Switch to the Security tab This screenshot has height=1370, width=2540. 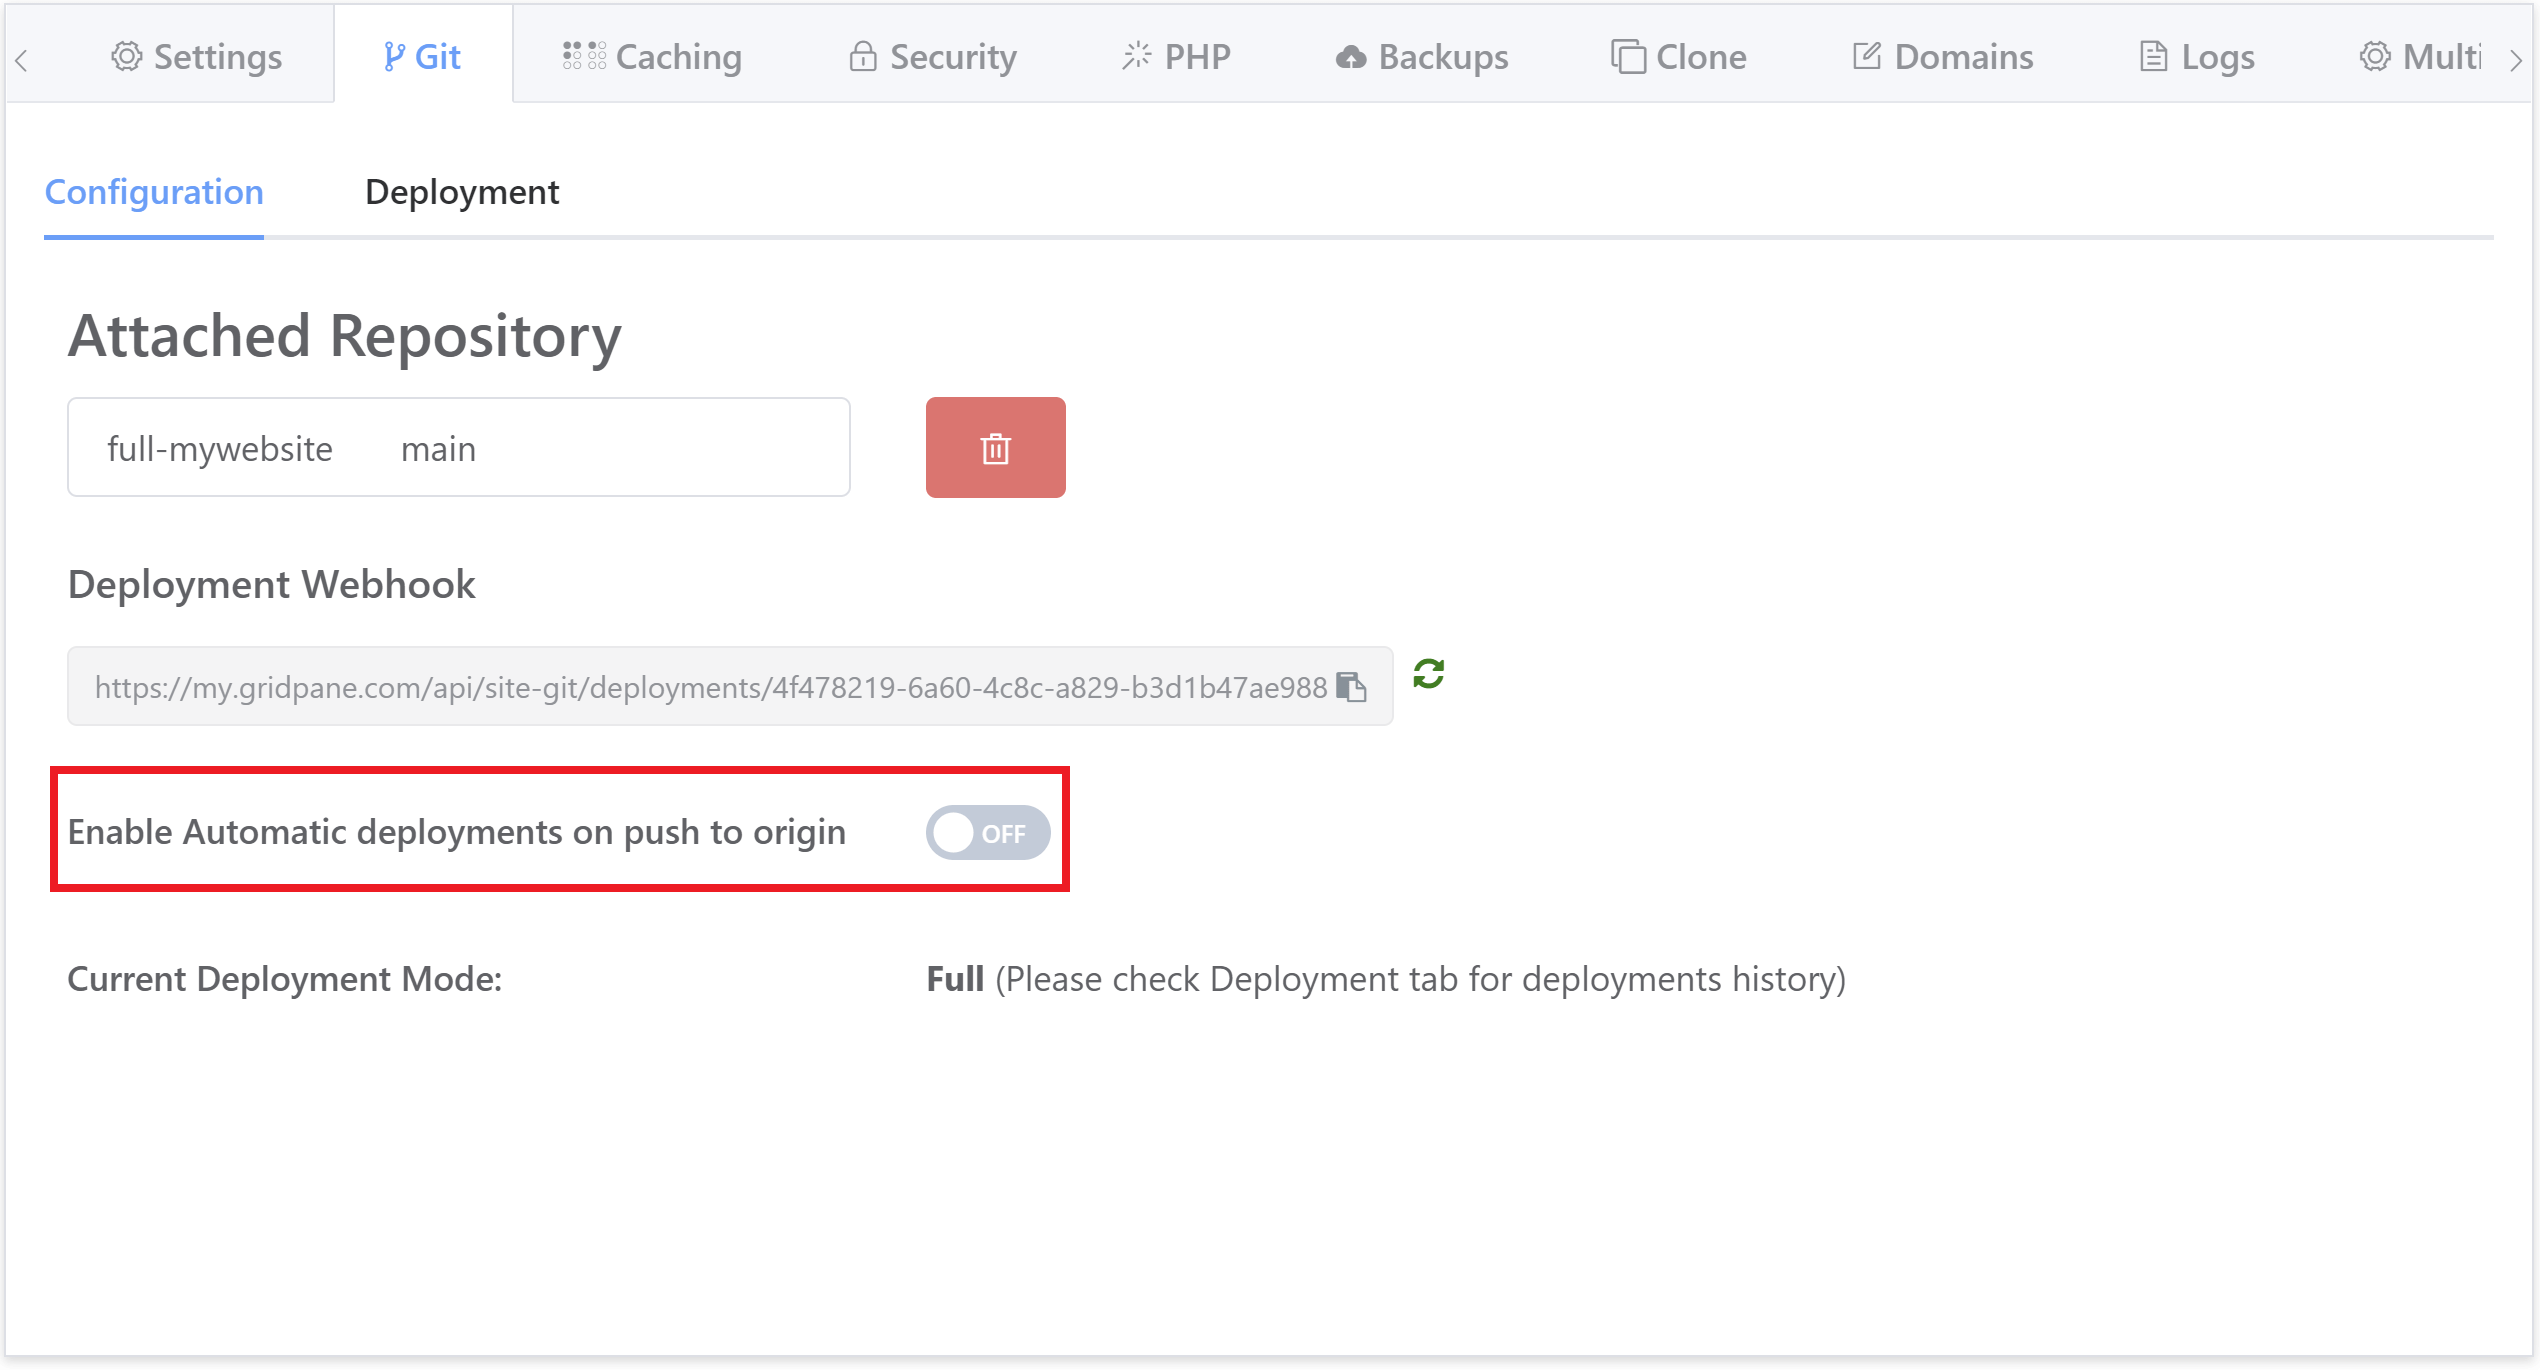click(x=932, y=57)
